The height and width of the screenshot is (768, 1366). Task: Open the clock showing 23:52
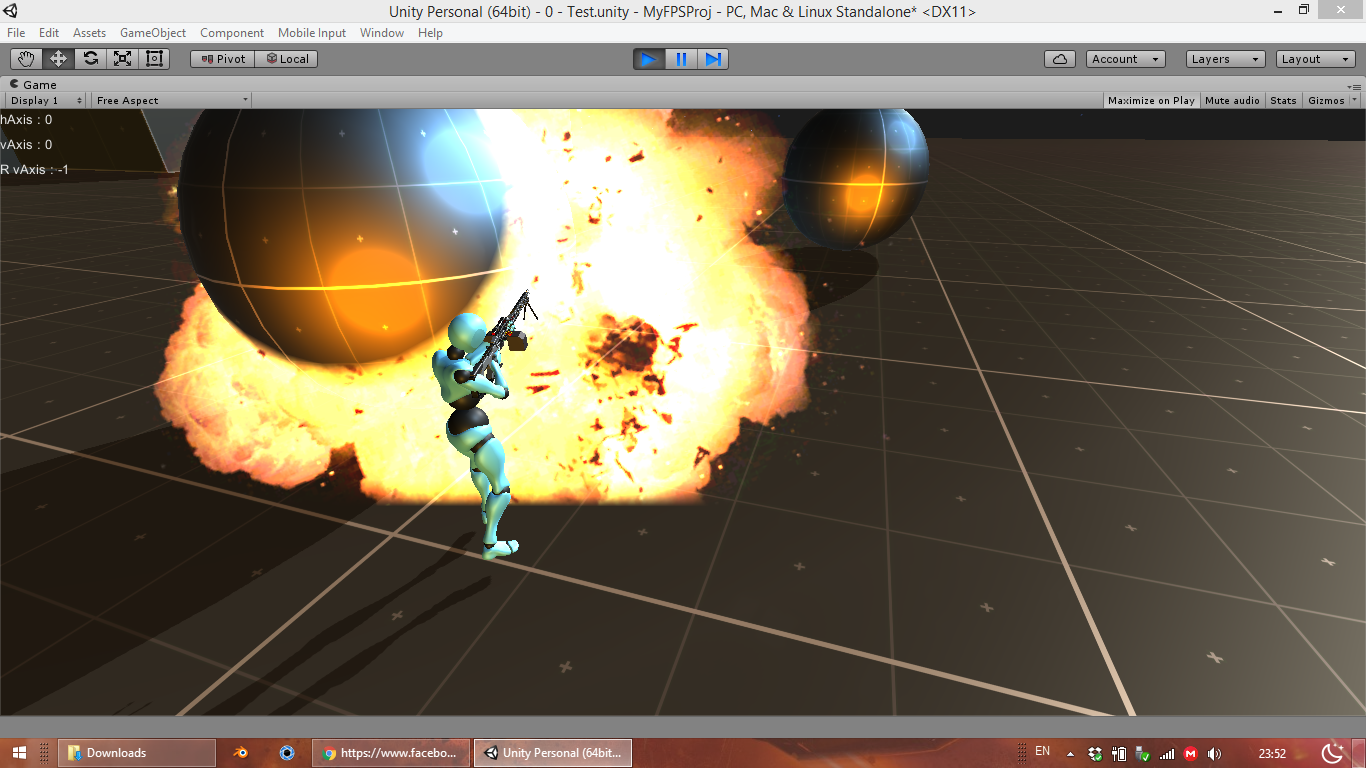[x=1272, y=753]
